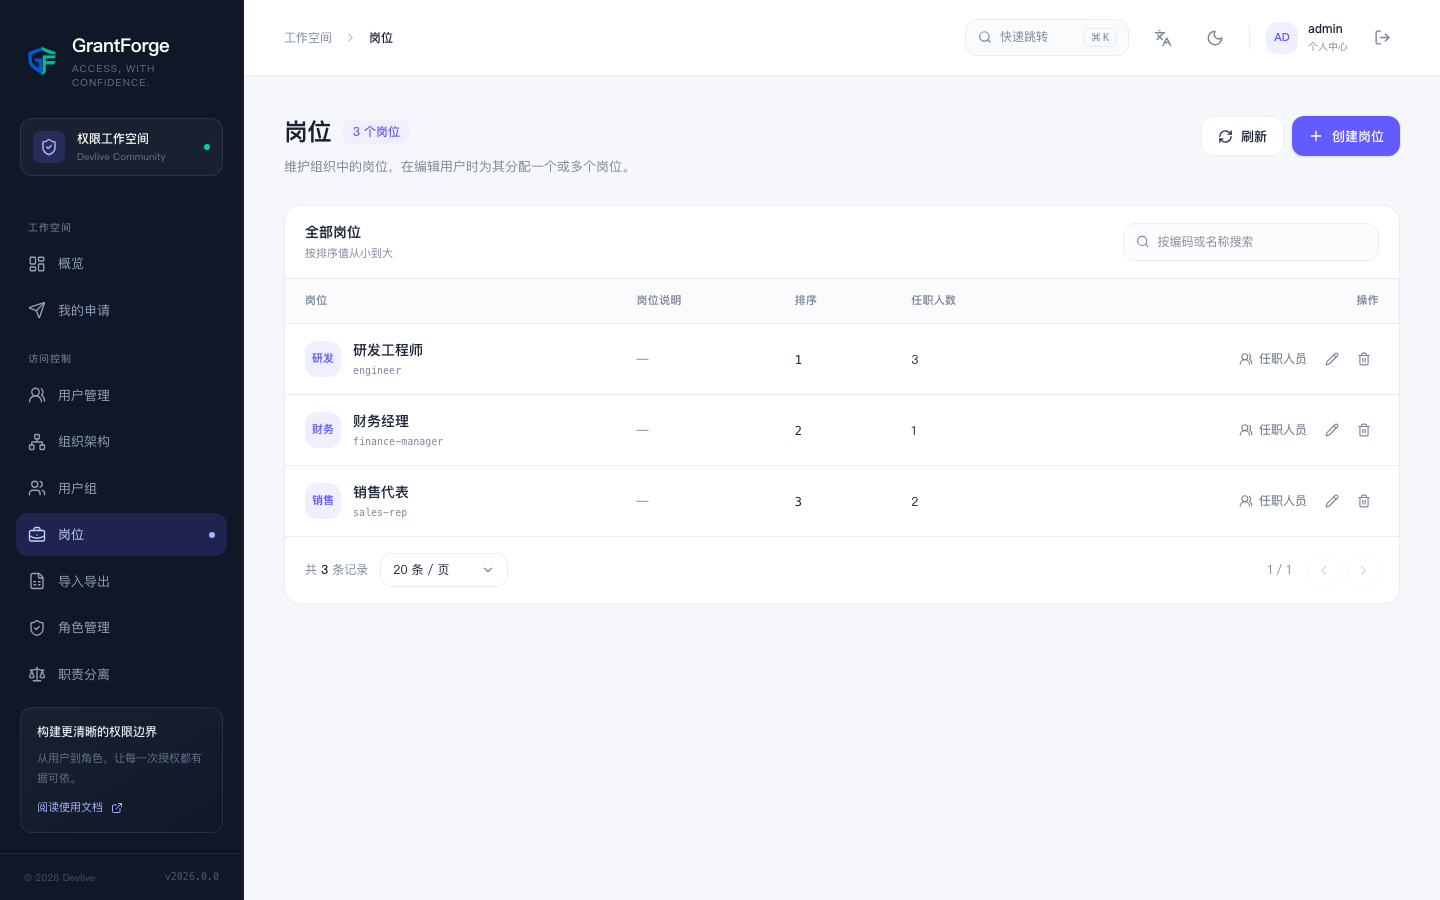Open 导入导出 in the sidebar
This screenshot has width=1440, height=900.
click(121, 581)
